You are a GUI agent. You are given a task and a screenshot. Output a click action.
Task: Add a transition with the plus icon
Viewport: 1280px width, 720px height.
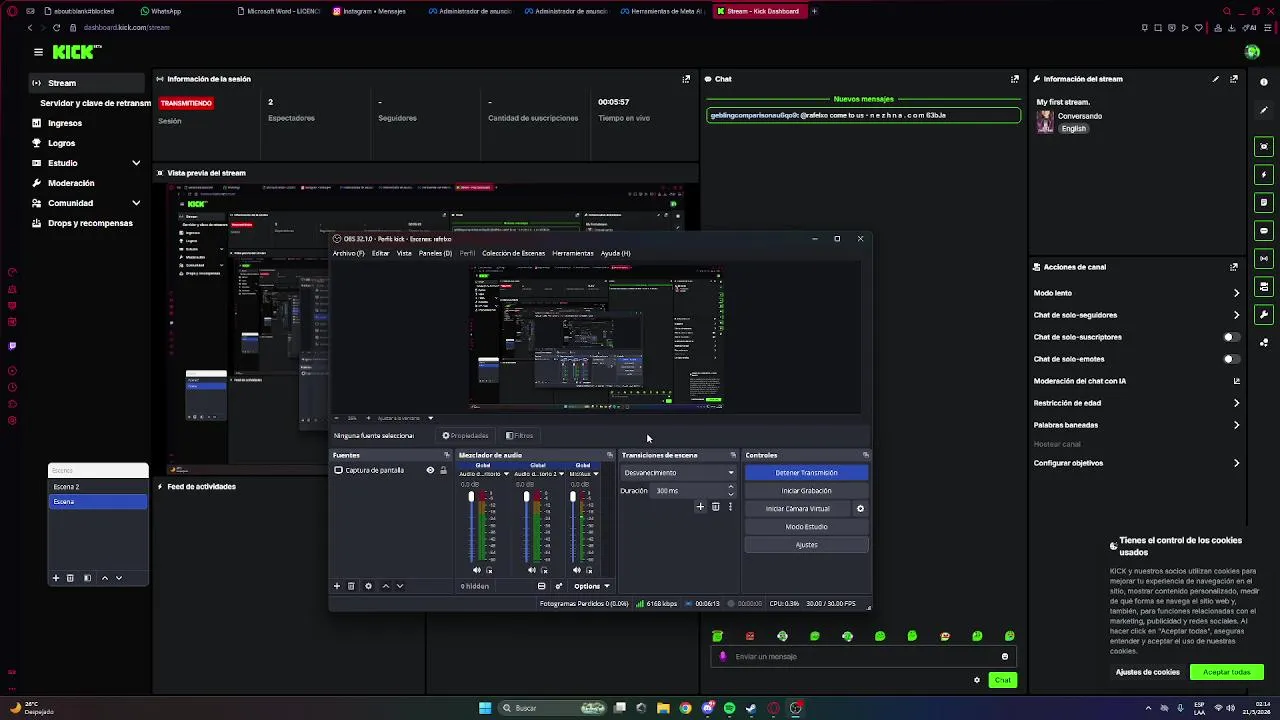tap(700, 507)
